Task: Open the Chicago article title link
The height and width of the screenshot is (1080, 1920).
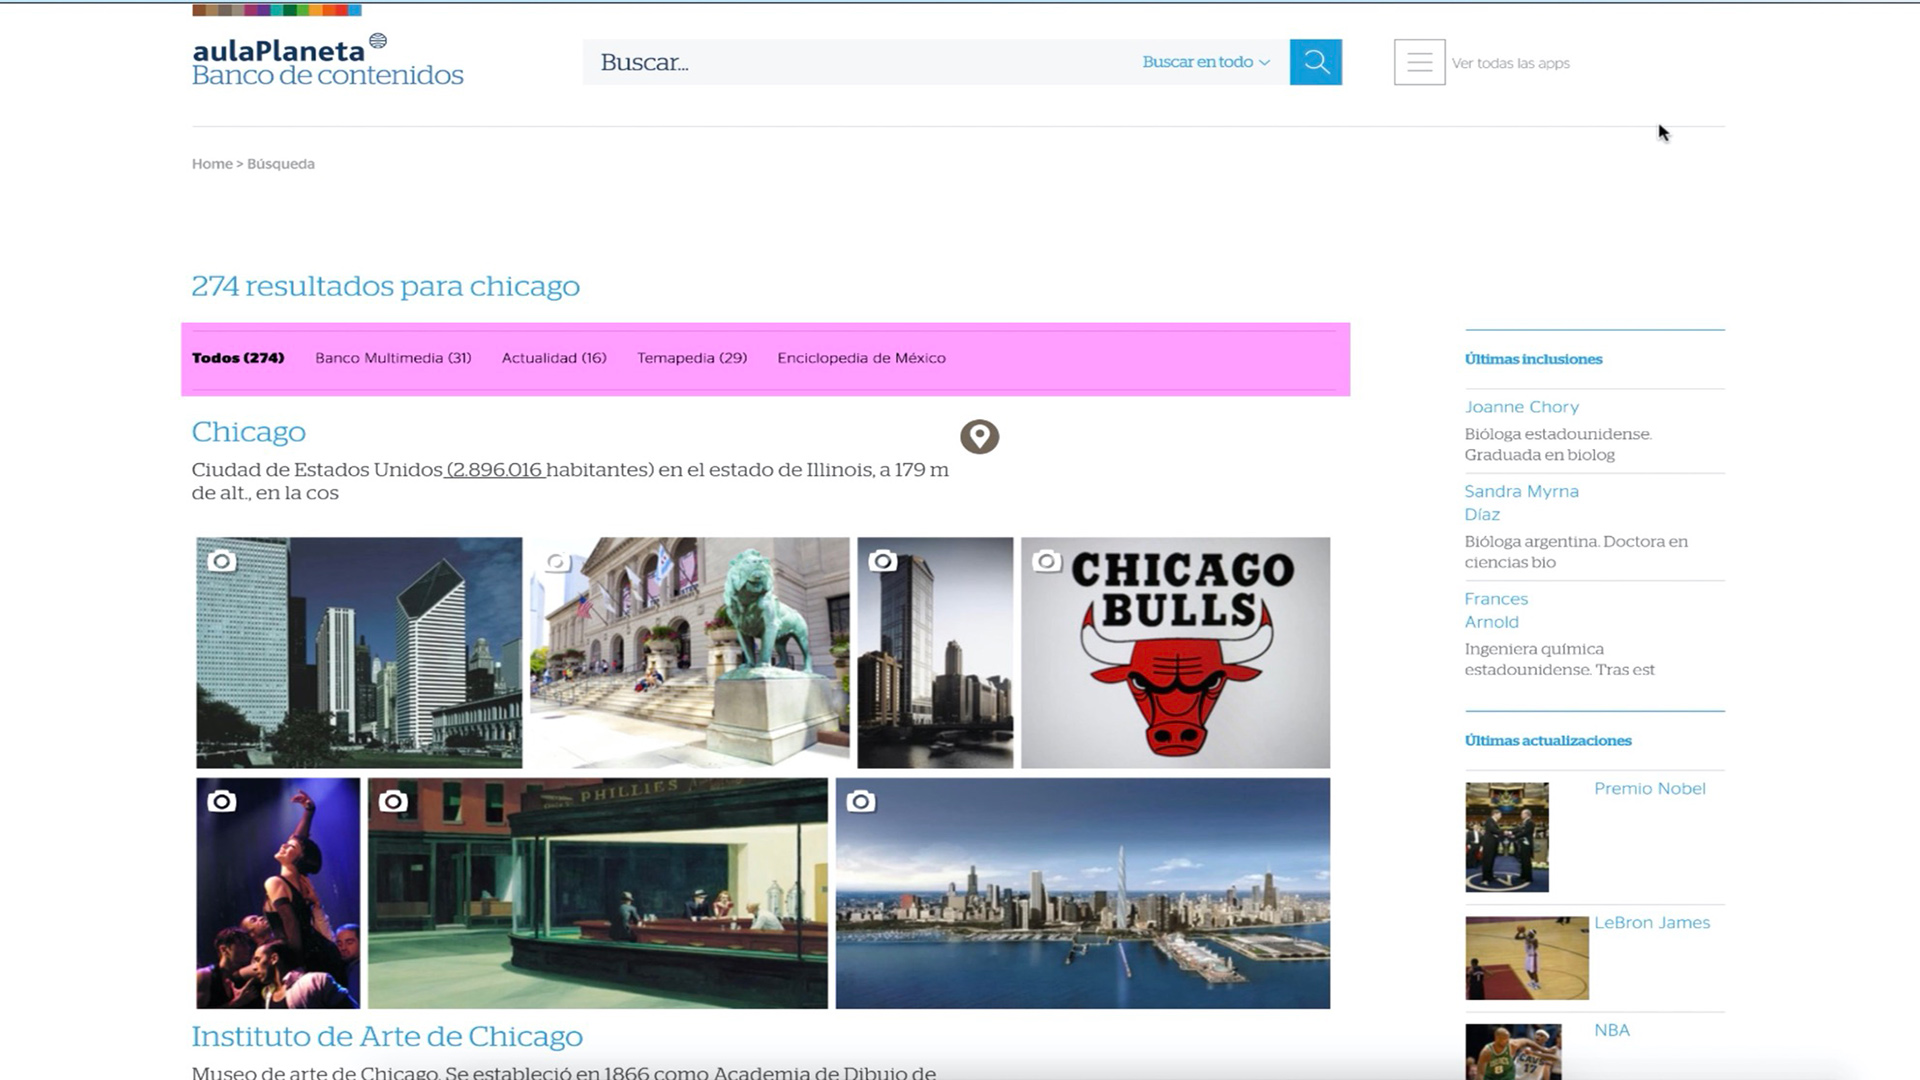Action: pyautogui.click(x=248, y=432)
